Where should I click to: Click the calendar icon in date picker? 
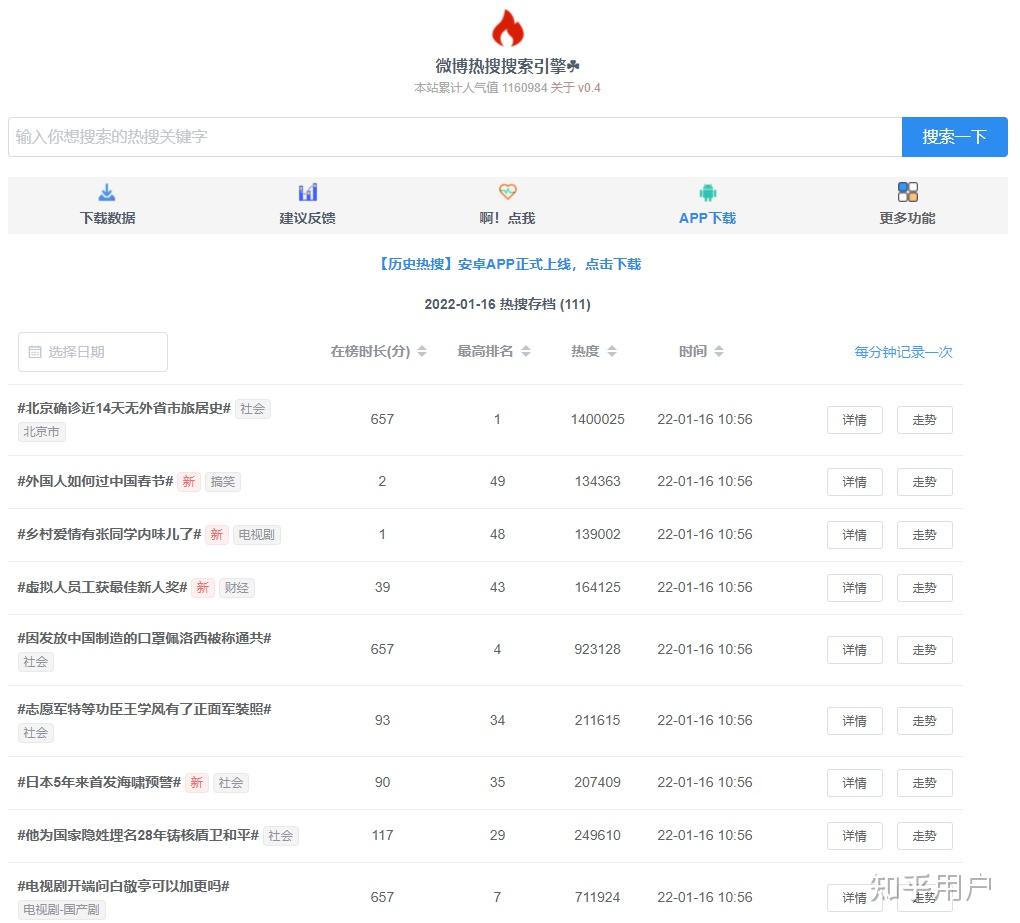pyautogui.click(x=35, y=352)
